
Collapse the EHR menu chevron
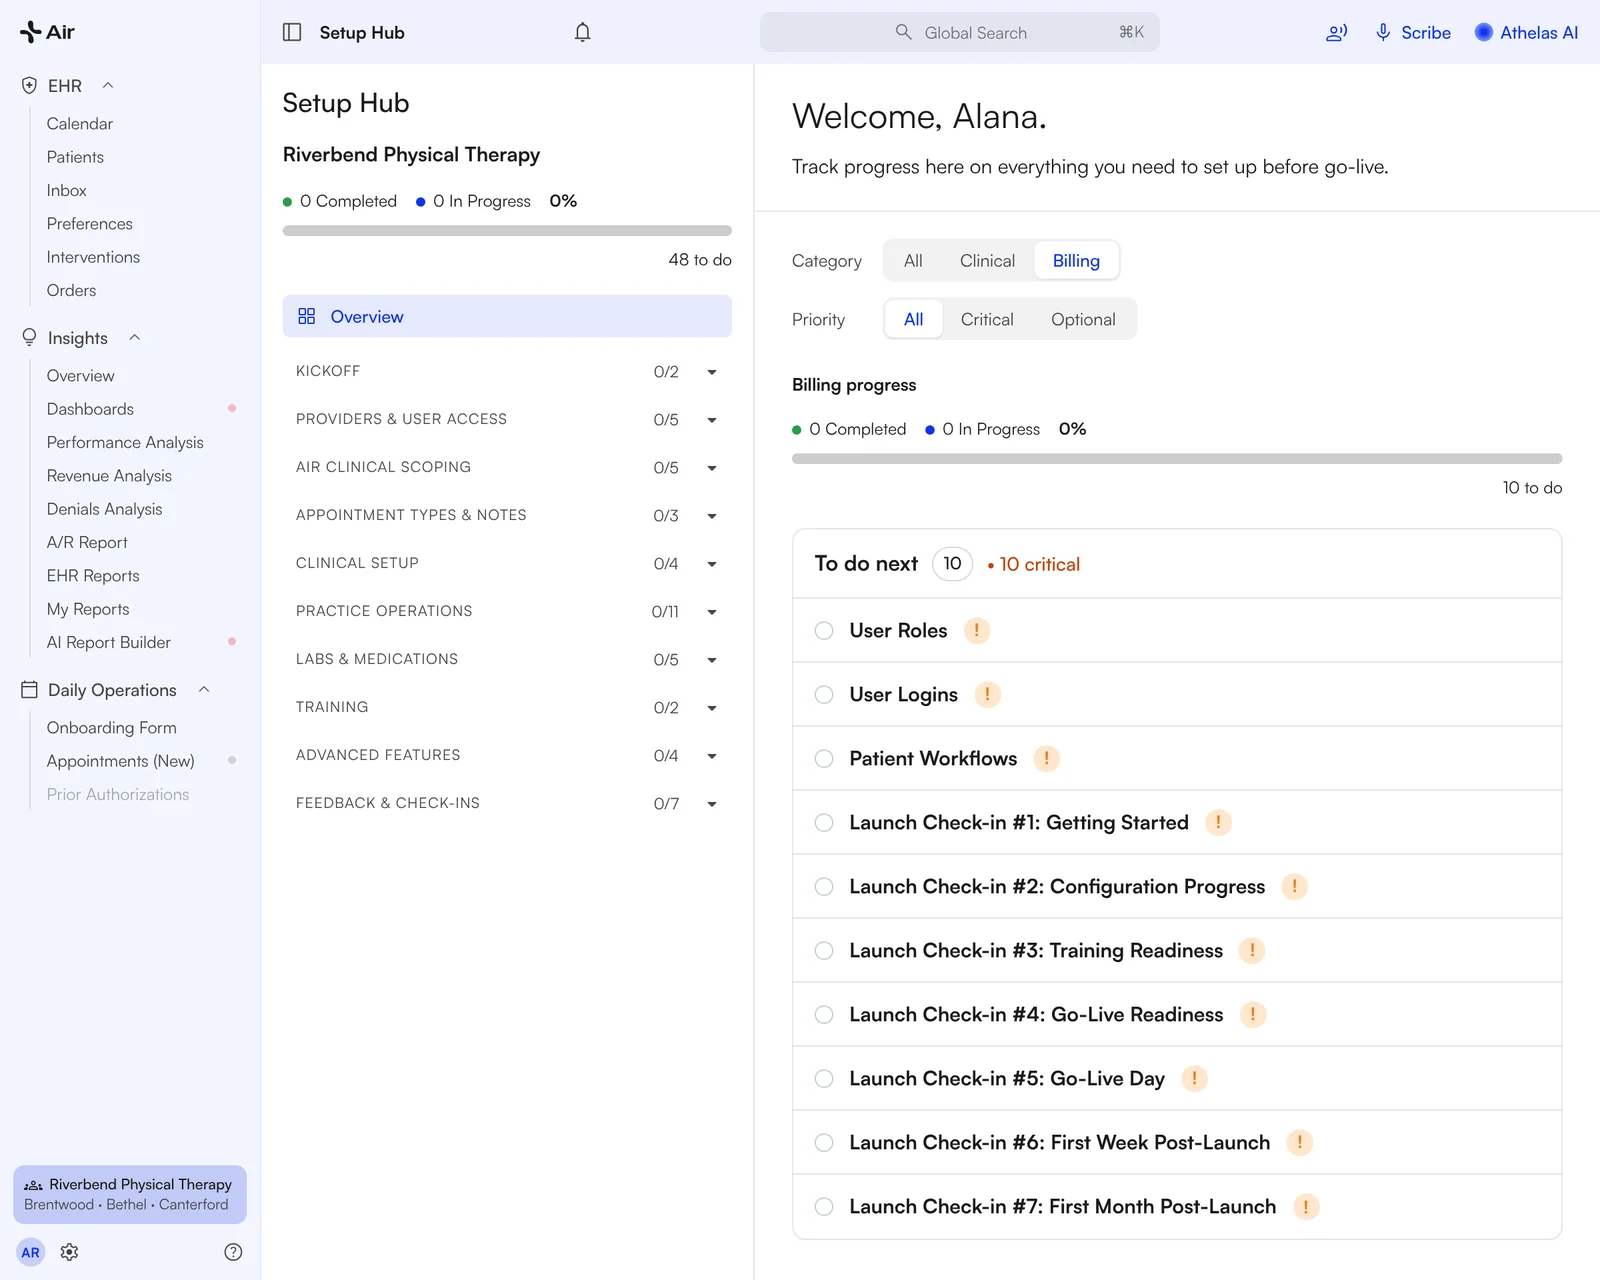click(x=108, y=86)
